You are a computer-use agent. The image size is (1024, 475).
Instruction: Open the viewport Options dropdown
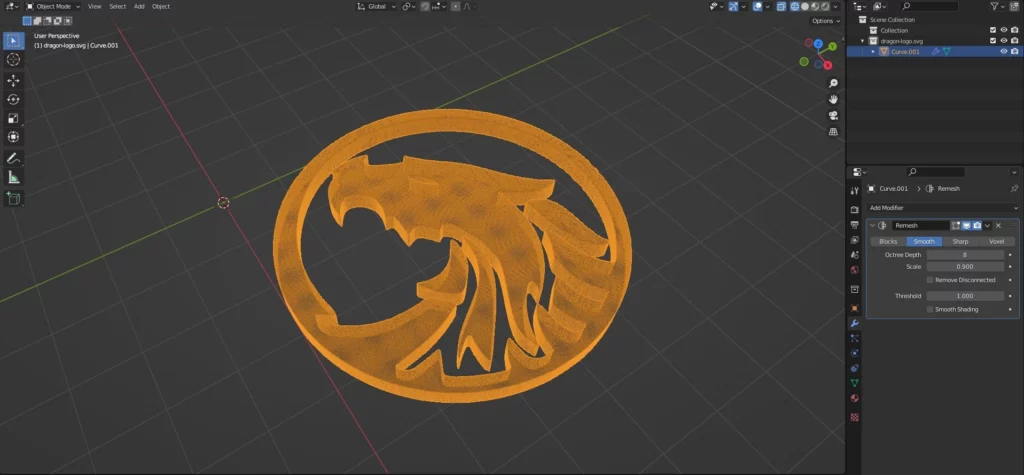click(x=825, y=21)
